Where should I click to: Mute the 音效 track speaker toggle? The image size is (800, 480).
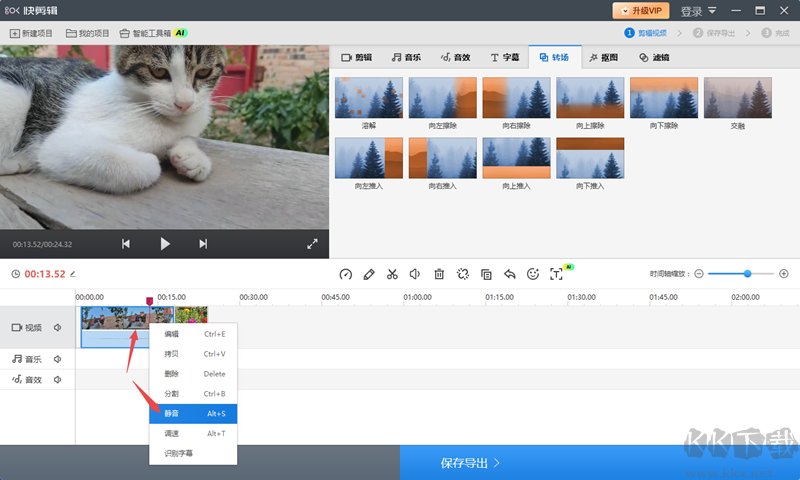[x=58, y=380]
